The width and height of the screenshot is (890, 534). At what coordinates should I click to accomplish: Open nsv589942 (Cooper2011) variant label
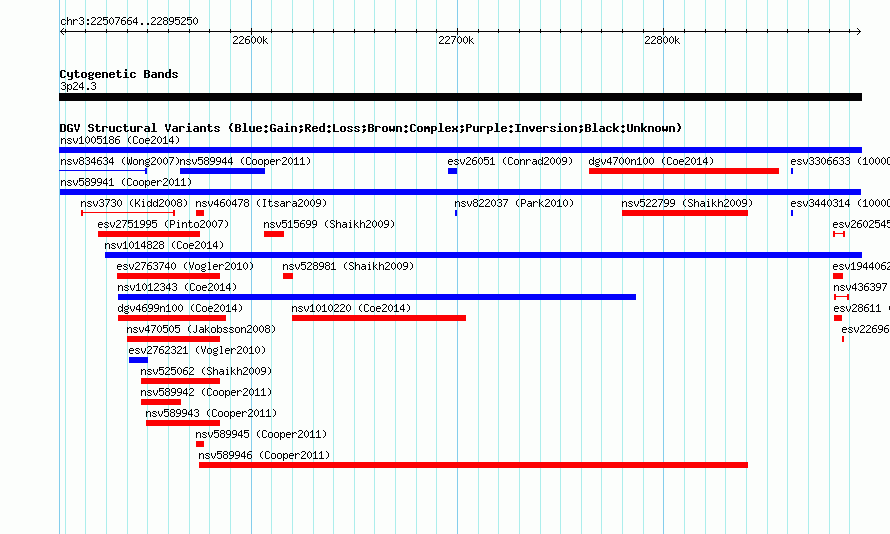click(x=206, y=392)
